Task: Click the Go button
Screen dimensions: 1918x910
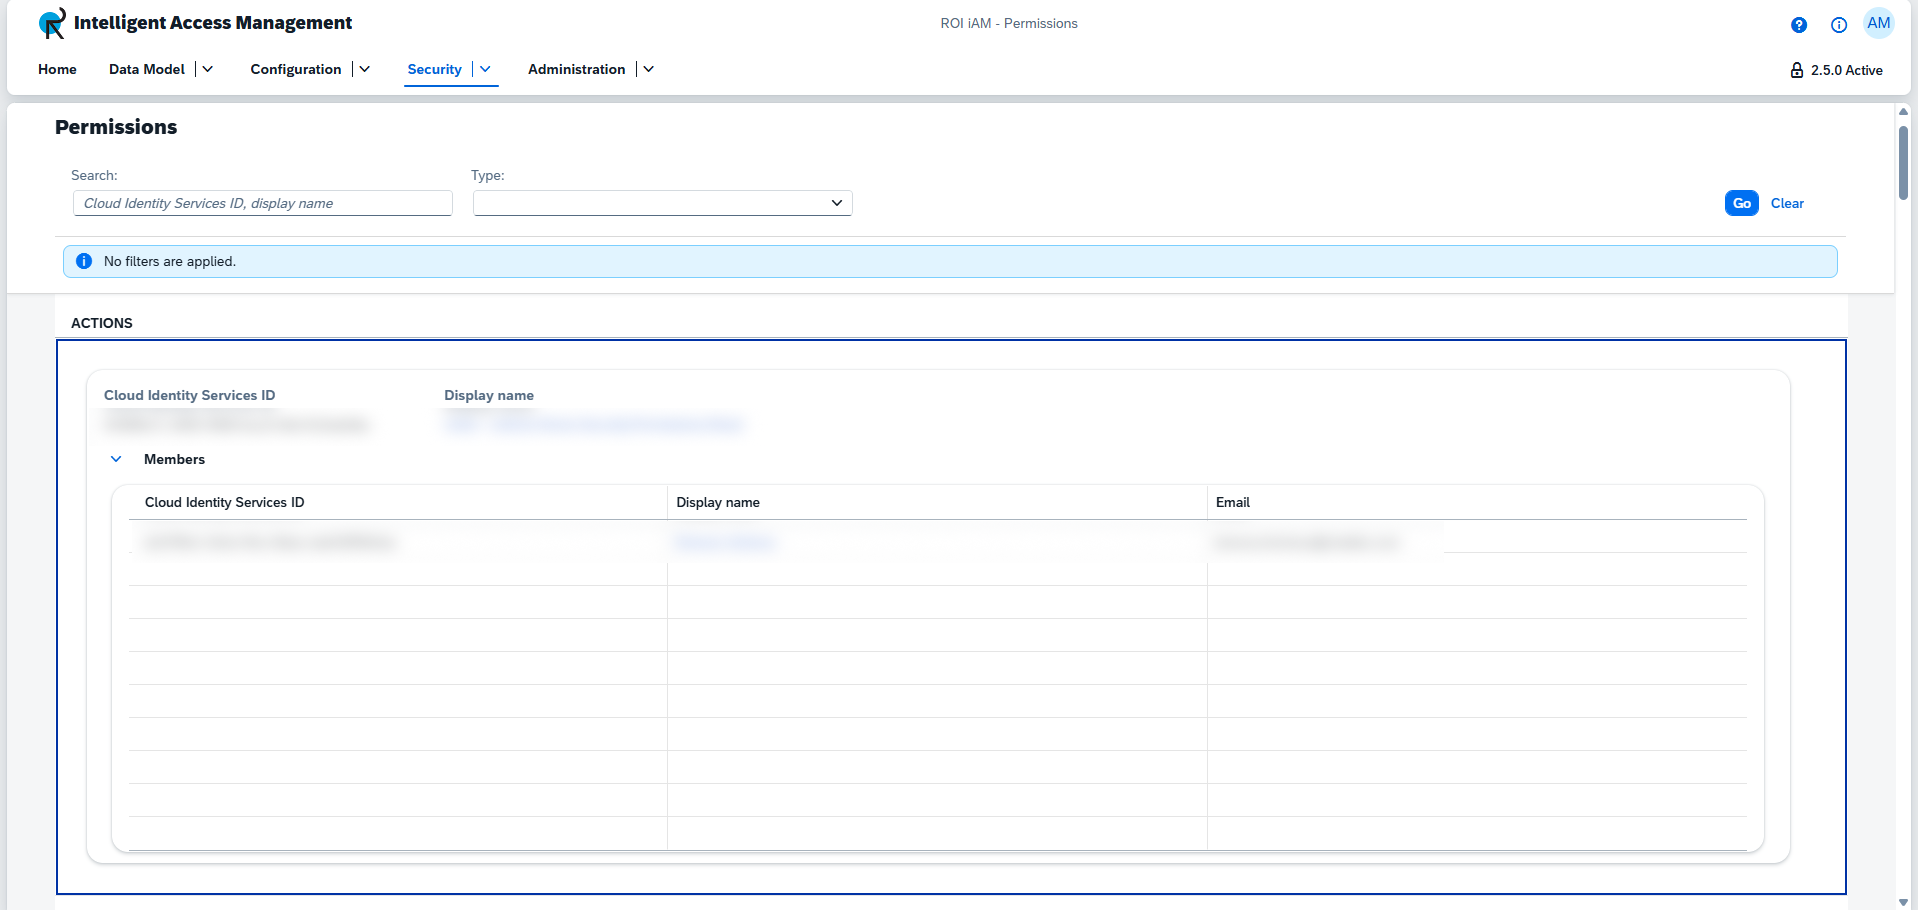Action: click(x=1742, y=202)
